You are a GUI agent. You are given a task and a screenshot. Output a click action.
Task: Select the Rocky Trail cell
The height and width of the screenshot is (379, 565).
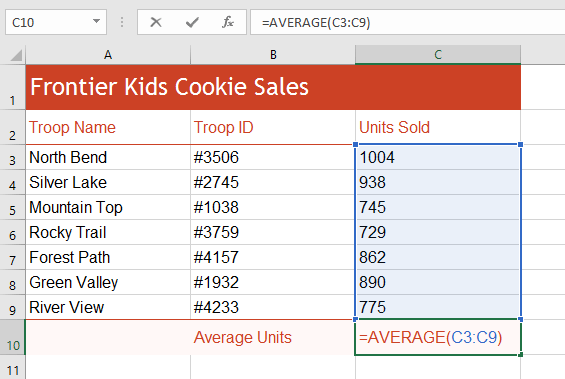[x=108, y=232]
